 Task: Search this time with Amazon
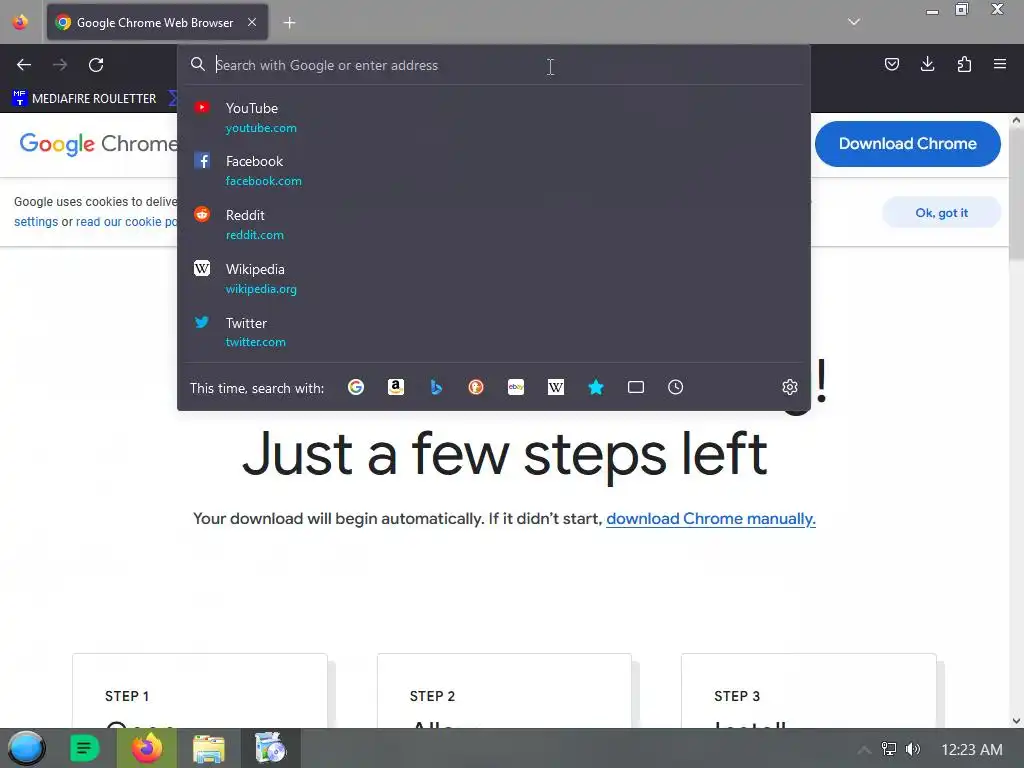[396, 387]
